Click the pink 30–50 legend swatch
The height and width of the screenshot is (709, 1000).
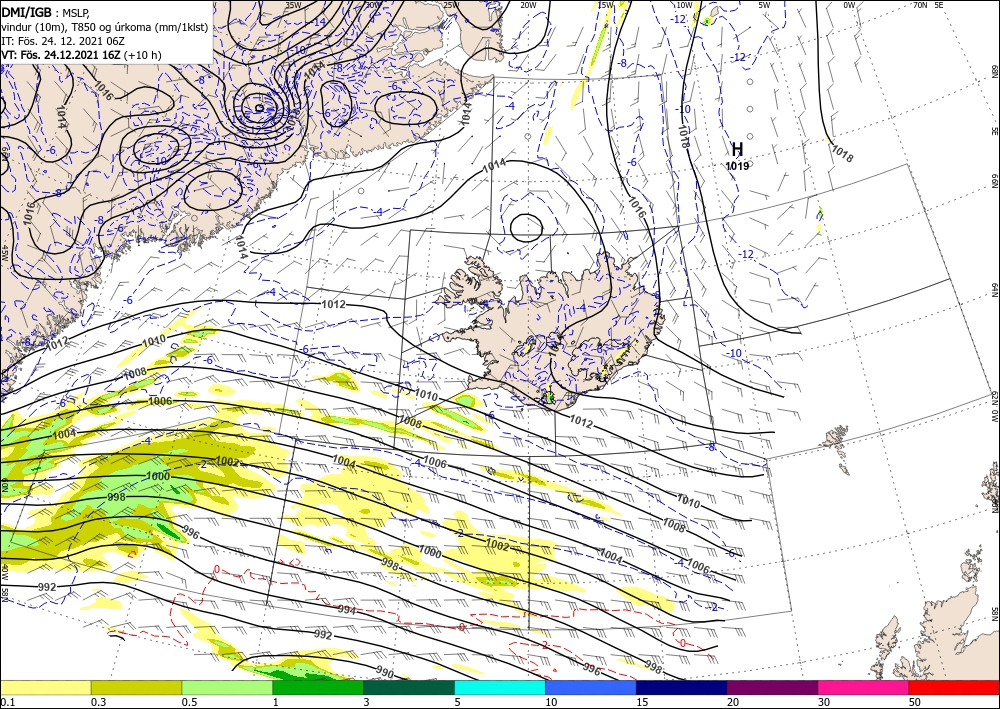coord(864,687)
